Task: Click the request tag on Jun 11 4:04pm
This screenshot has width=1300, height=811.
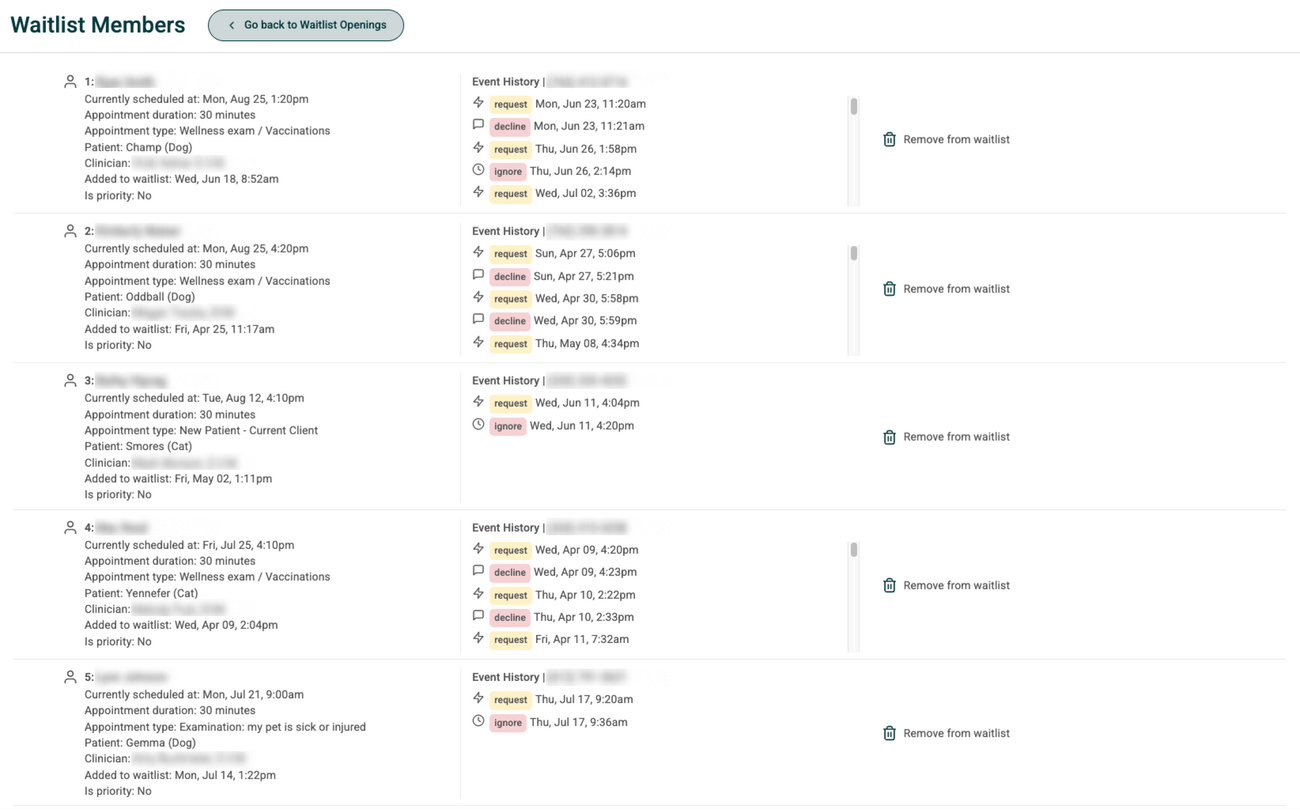Action: pos(510,404)
